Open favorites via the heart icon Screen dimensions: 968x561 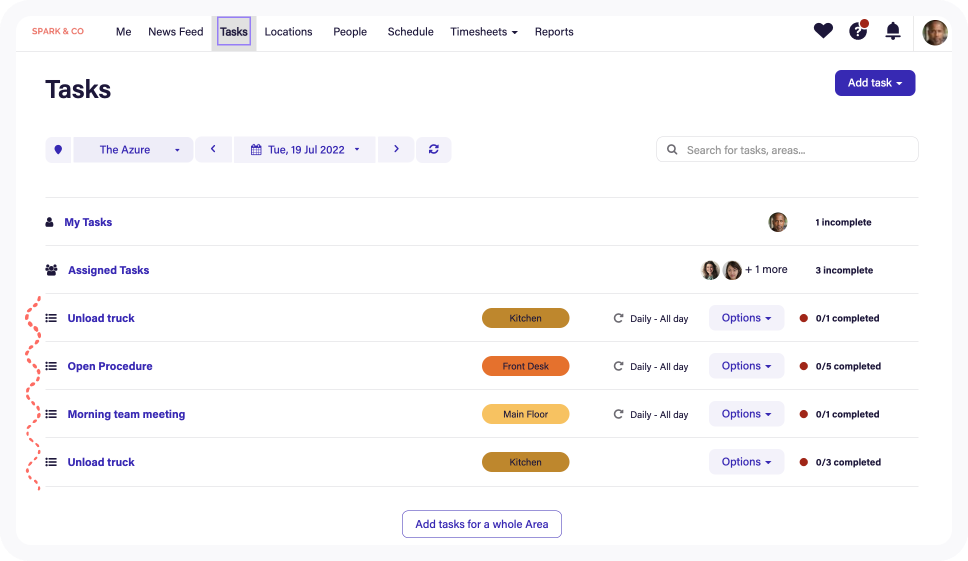823,30
